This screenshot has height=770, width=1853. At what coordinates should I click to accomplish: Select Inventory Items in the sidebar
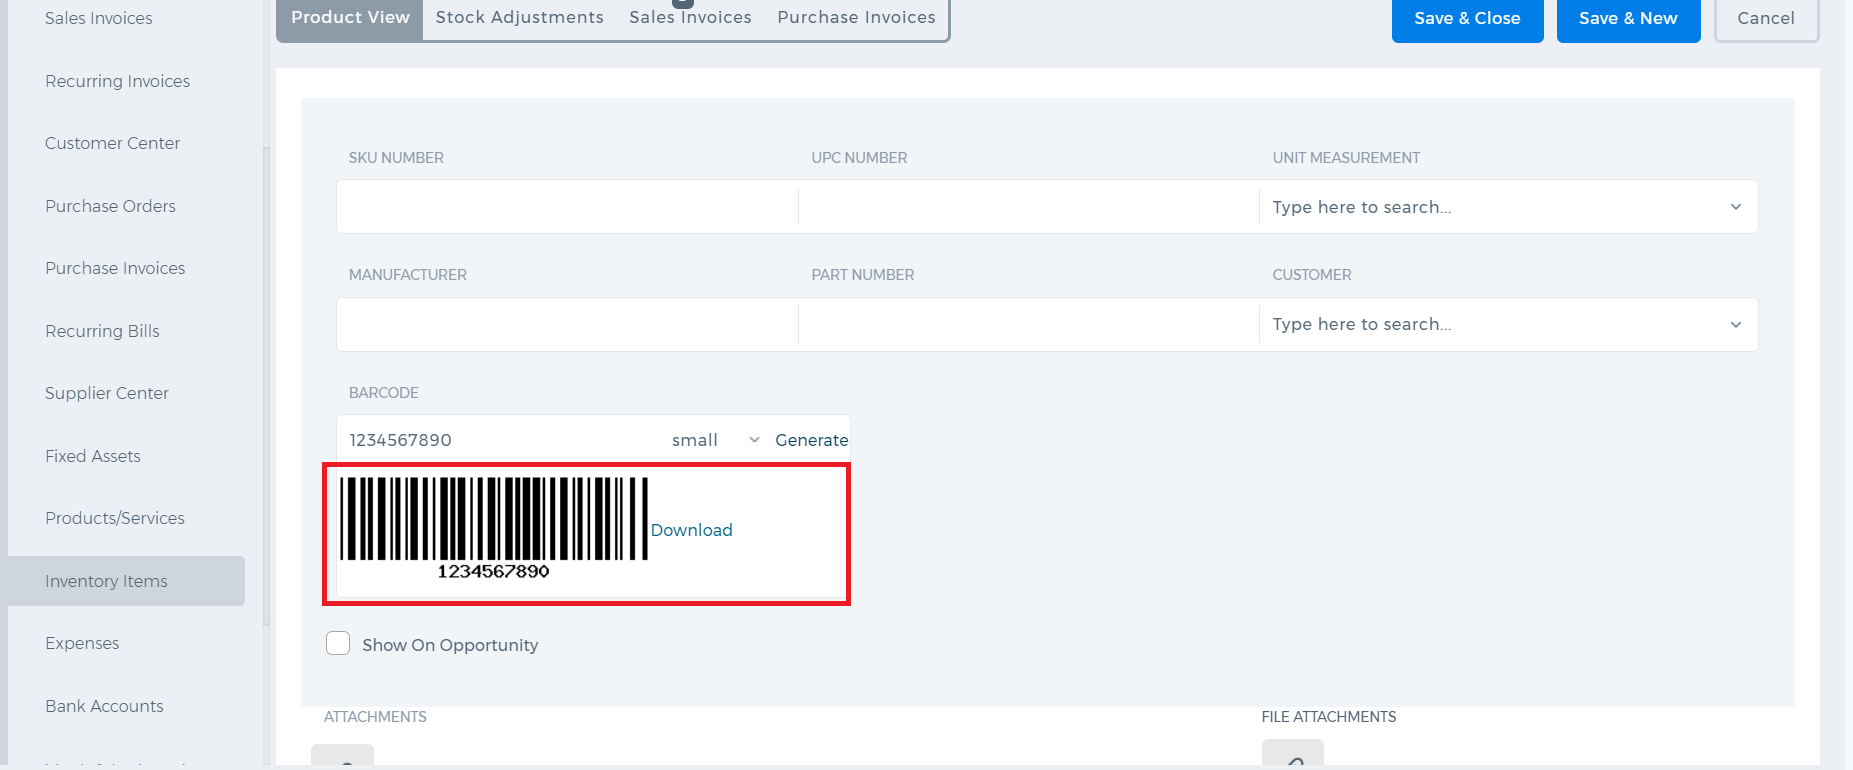(x=126, y=581)
